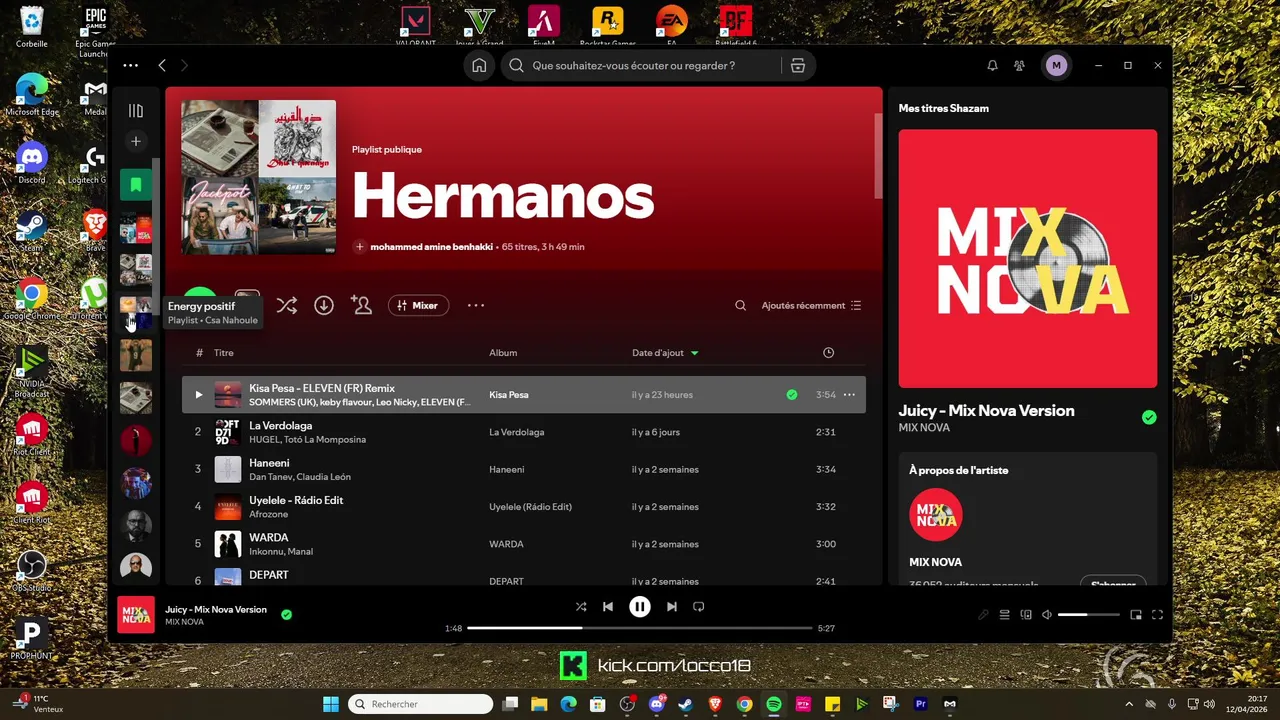Open the Hermanos playlist cover image
This screenshot has height=720, width=1280.
click(x=259, y=177)
